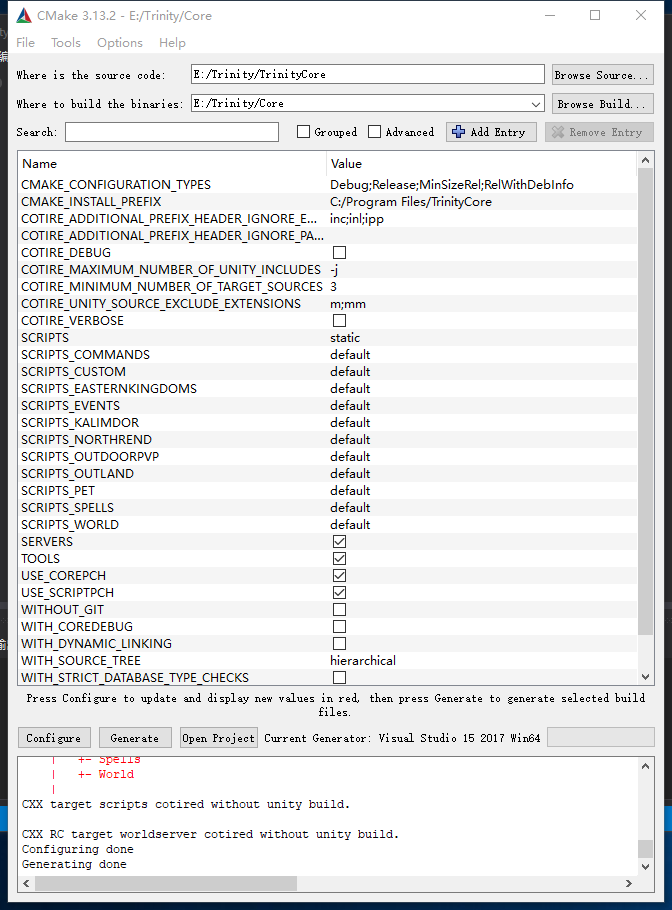The height and width of the screenshot is (910, 672).
Task: Toggle the Advanced checkbox
Action: pos(374,132)
